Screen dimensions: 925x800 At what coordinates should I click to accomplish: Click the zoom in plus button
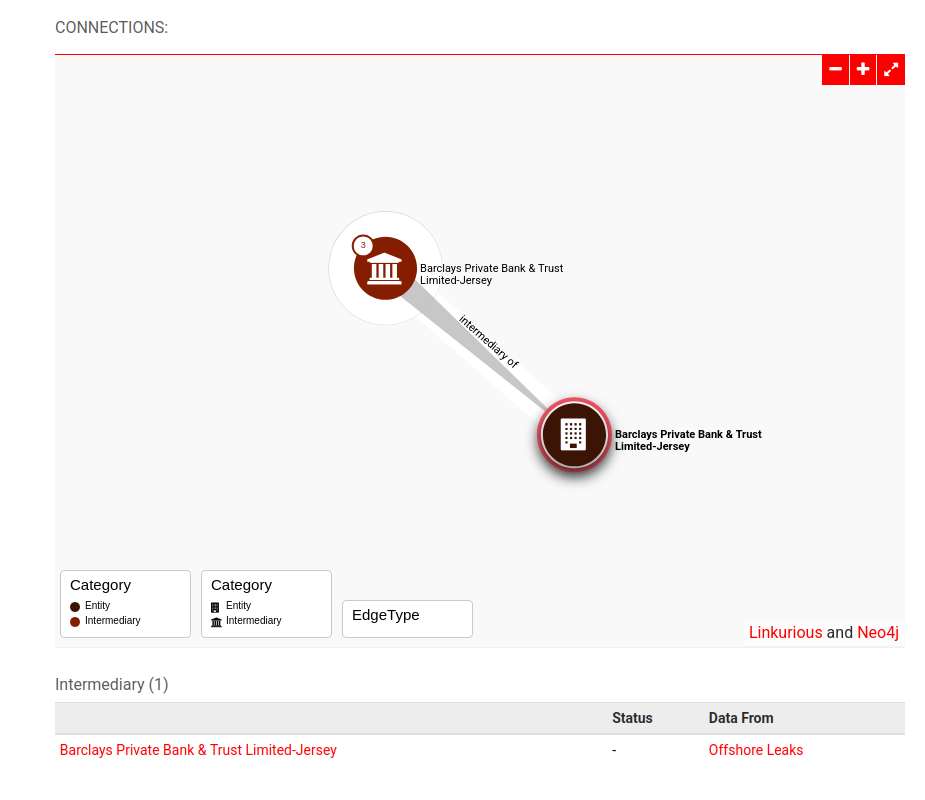coord(863,70)
